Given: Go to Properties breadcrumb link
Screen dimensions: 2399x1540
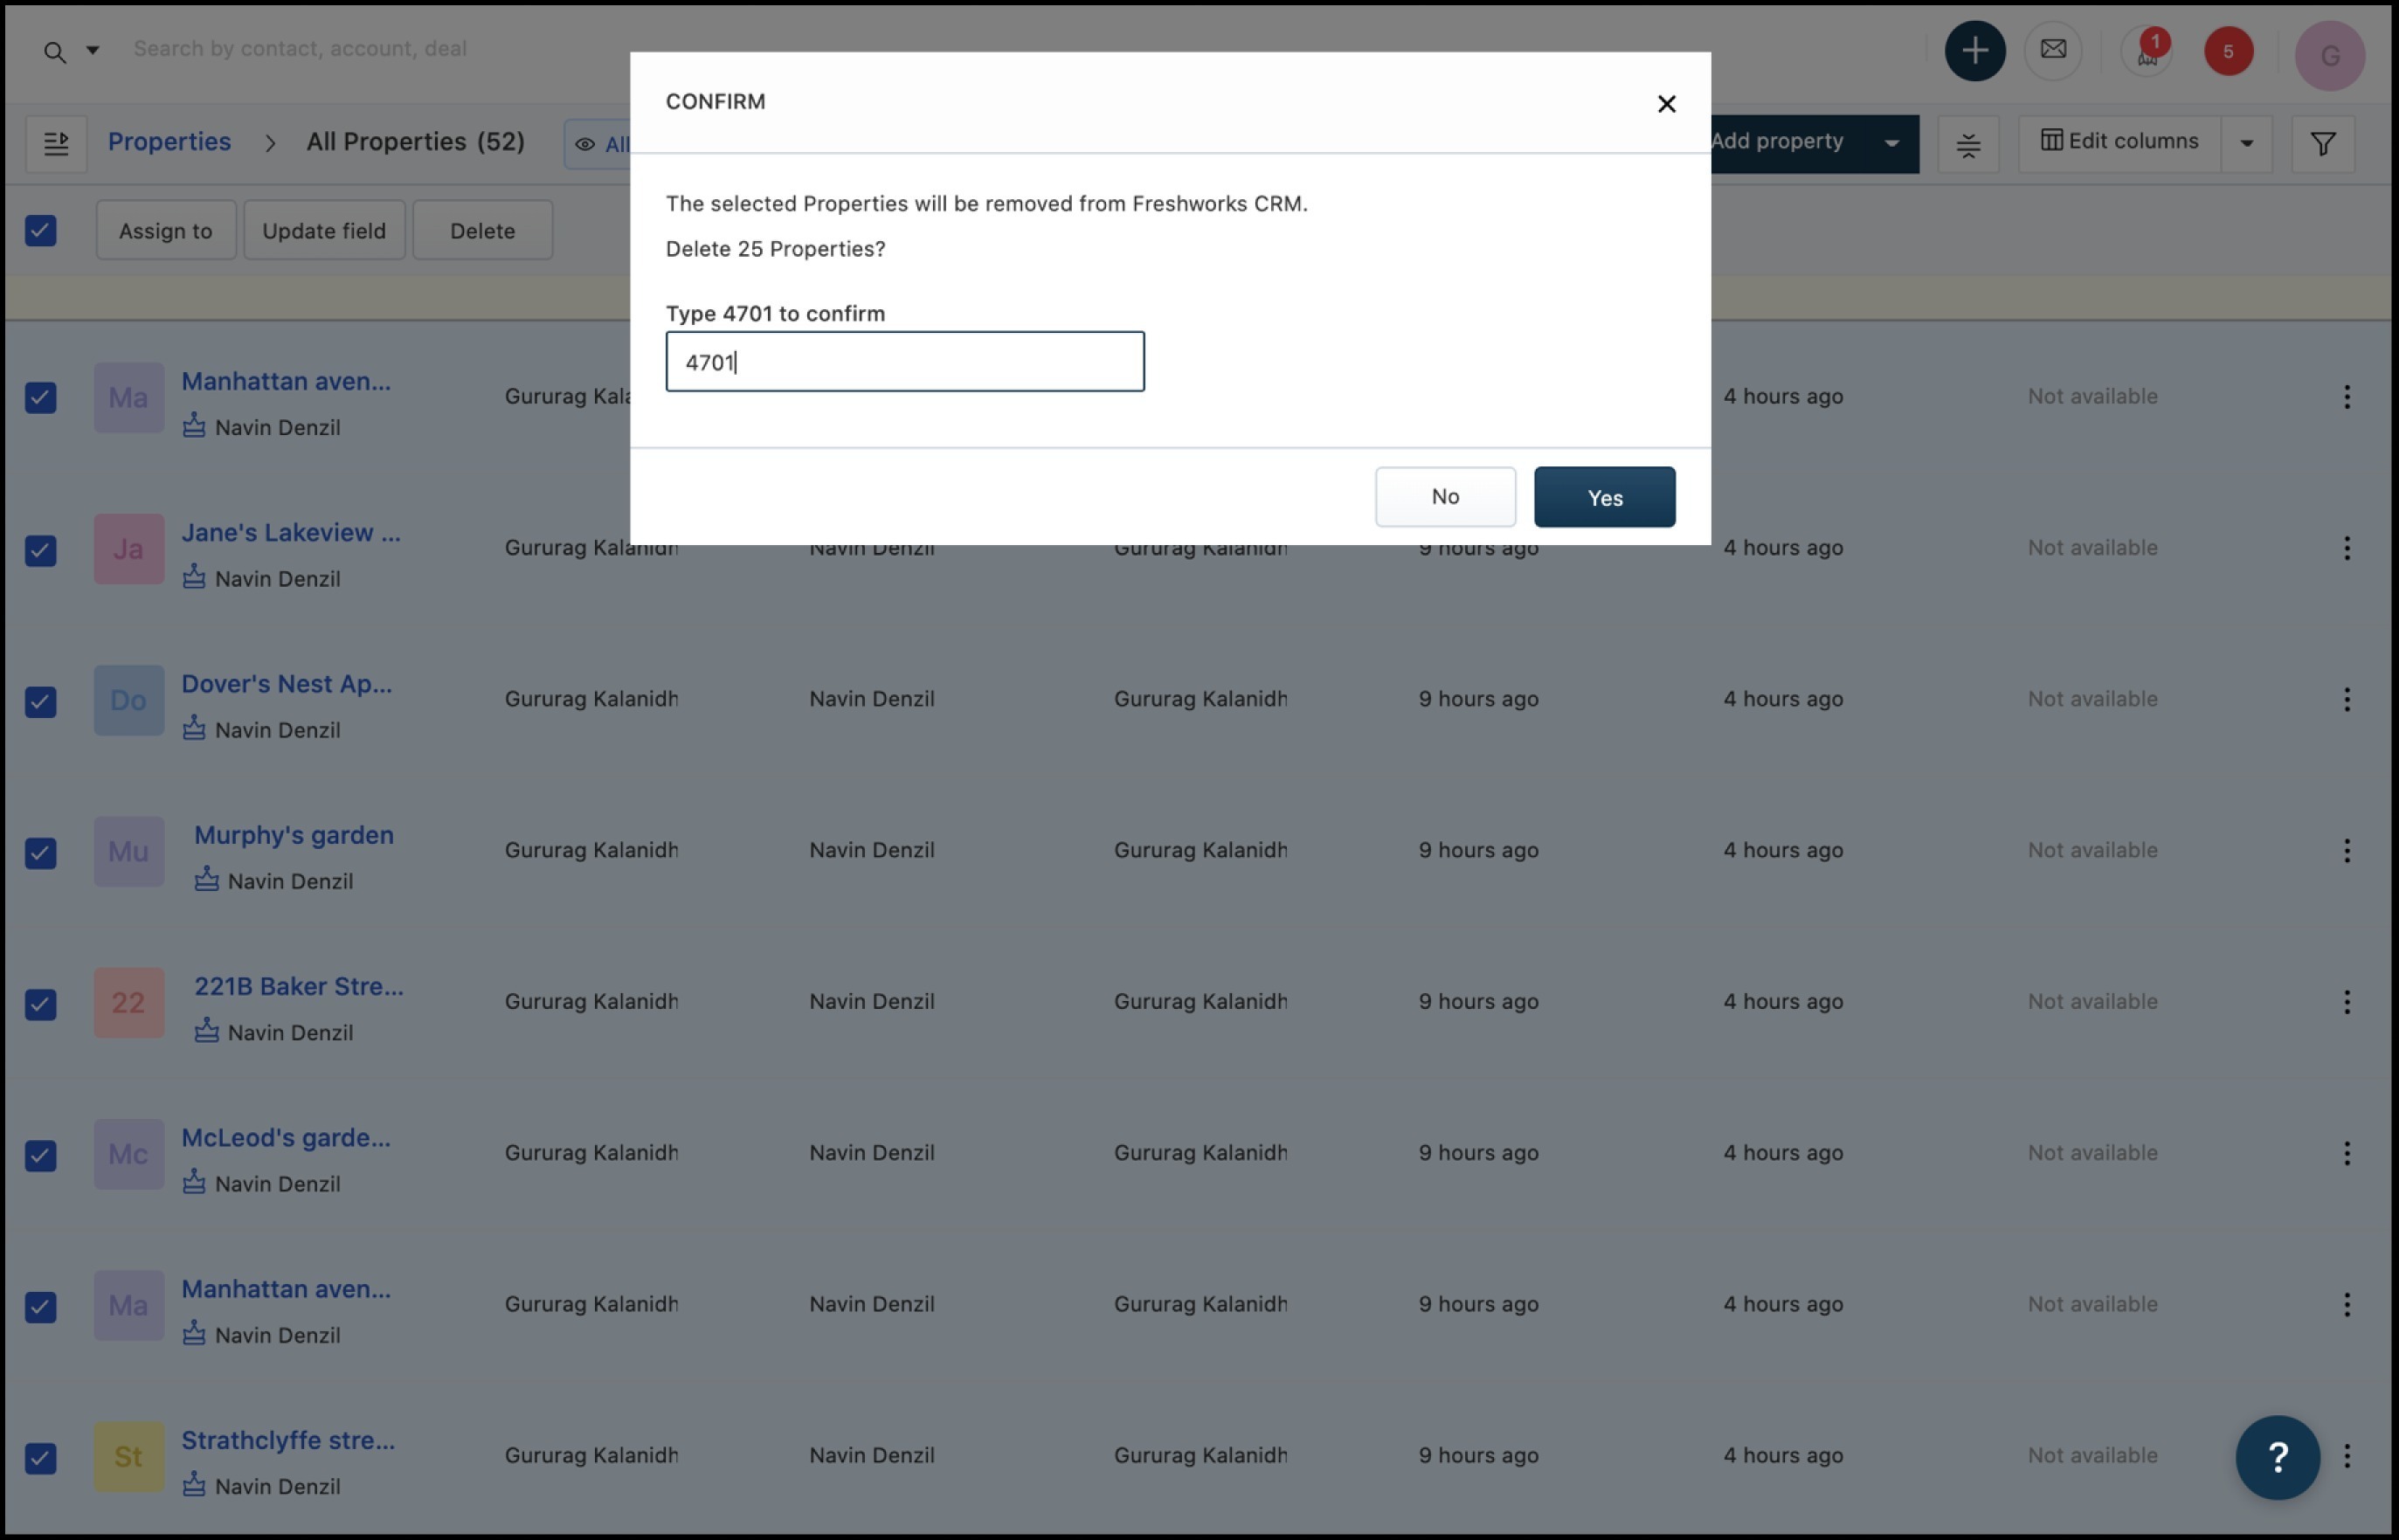Looking at the screenshot, I should click(x=169, y=142).
